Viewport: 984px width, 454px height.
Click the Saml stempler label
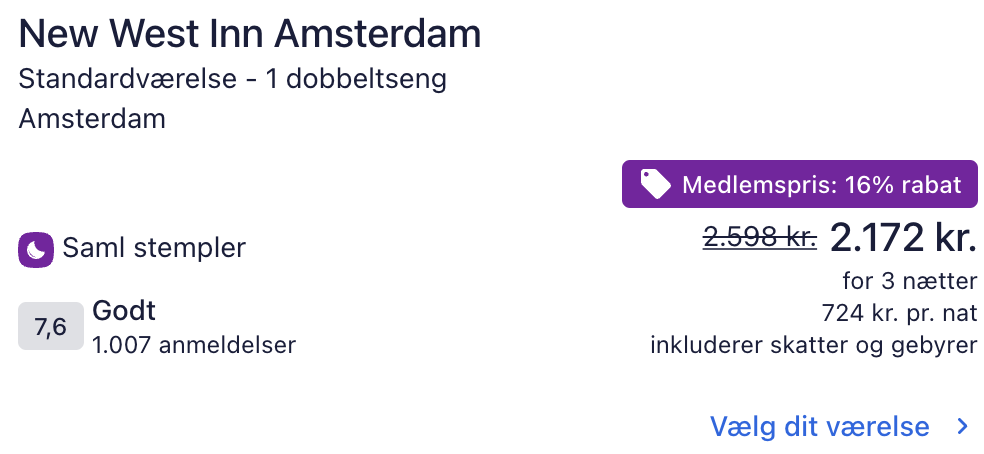(x=154, y=248)
